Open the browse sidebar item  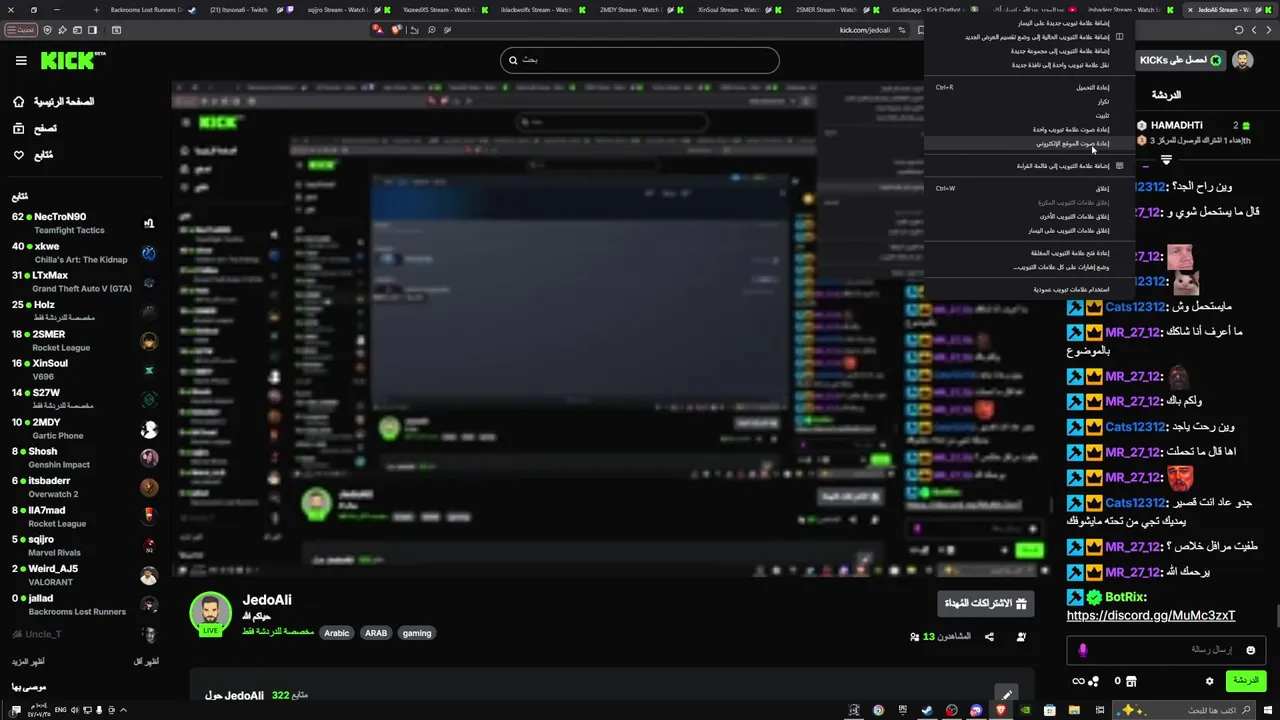(x=35, y=129)
